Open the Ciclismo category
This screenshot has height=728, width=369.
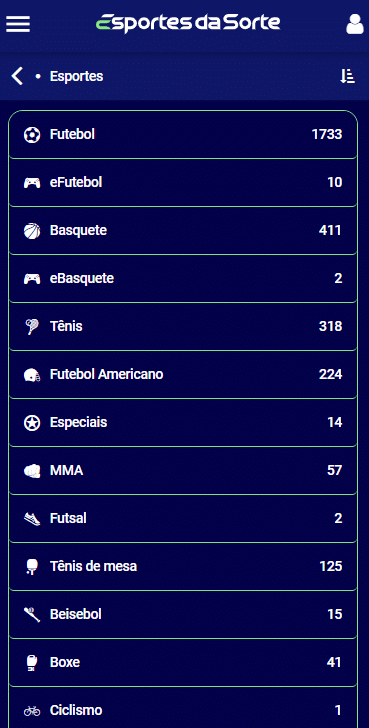(x=183, y=708)
